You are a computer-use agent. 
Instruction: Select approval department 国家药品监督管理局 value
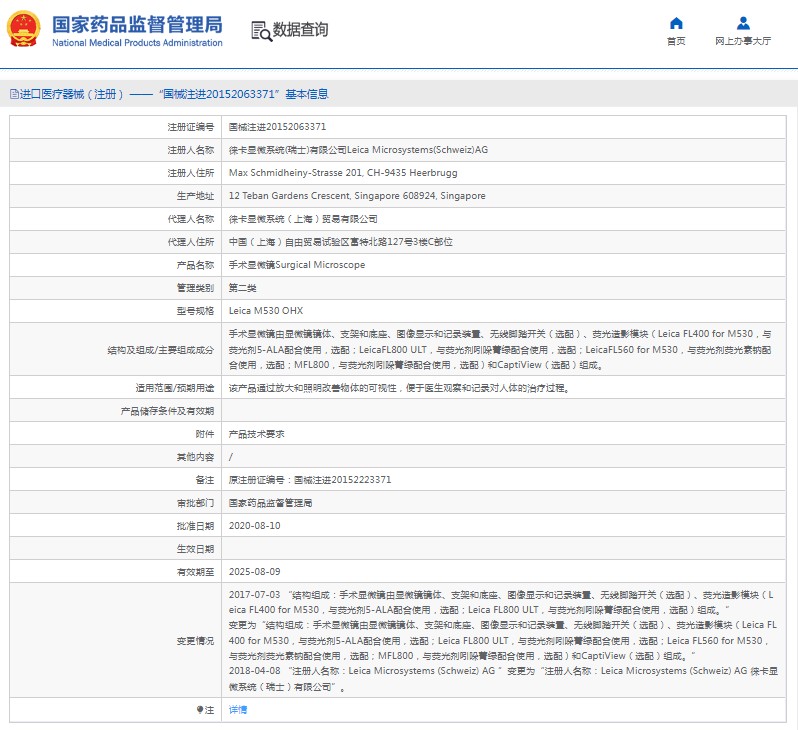pos(270,503)
